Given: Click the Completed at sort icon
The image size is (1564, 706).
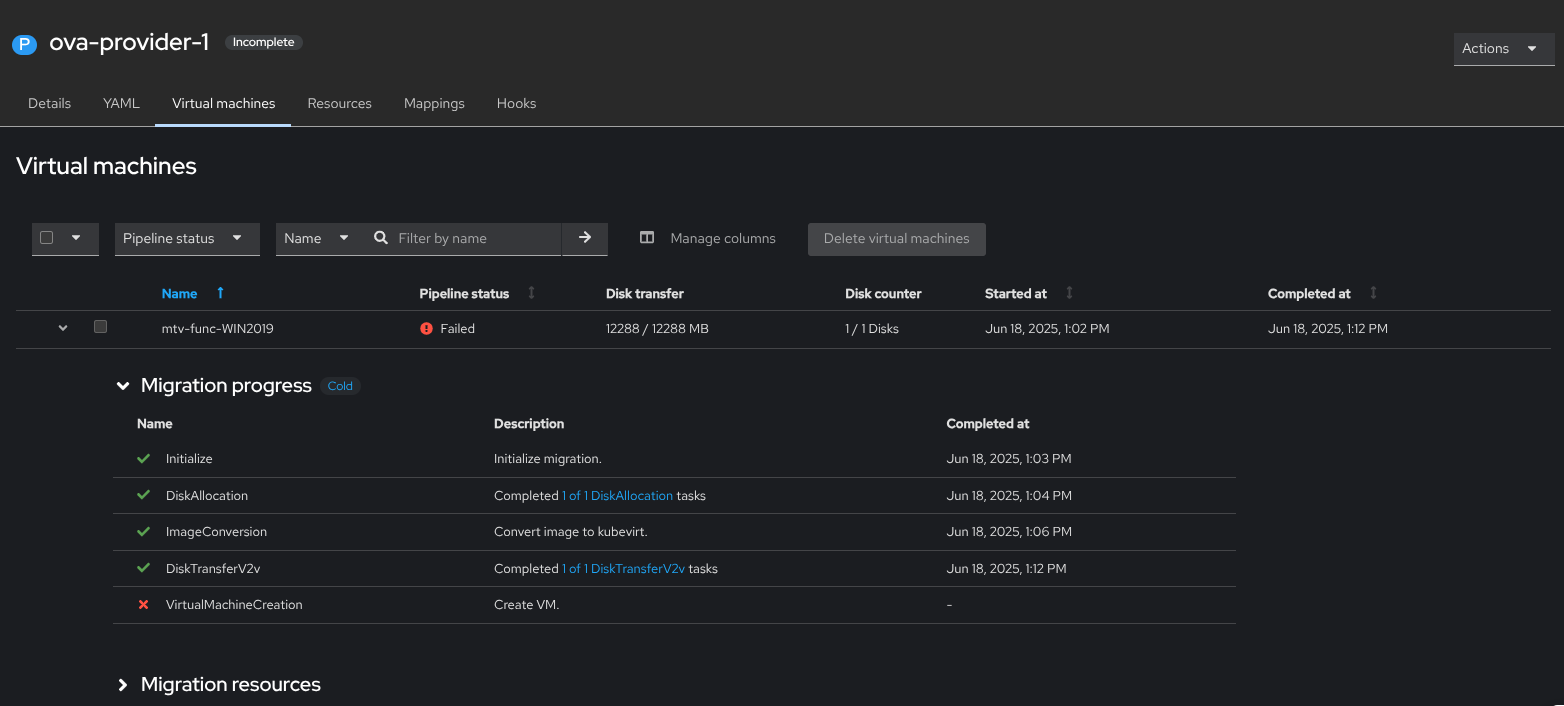Looking at the screenshot, I should coord(1373,293).
